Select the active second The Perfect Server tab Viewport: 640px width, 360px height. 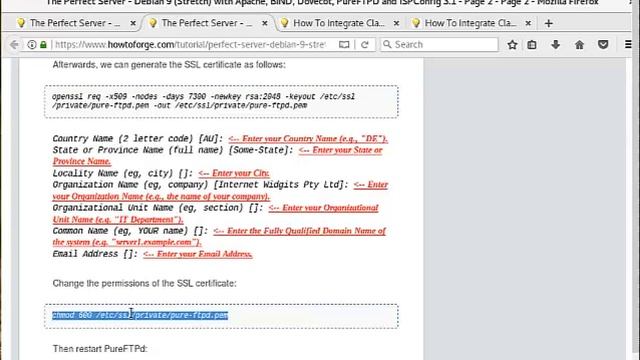[x=207, y=23]
